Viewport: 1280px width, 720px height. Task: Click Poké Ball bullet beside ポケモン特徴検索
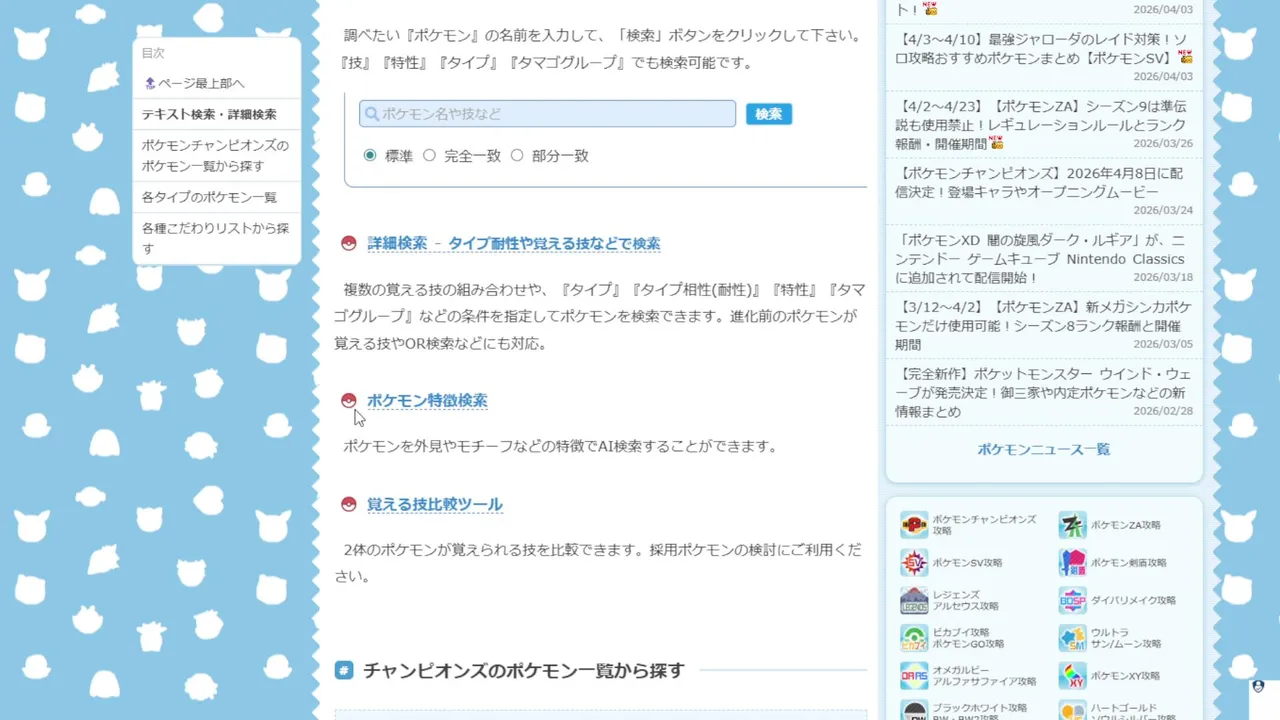[348, 400]
